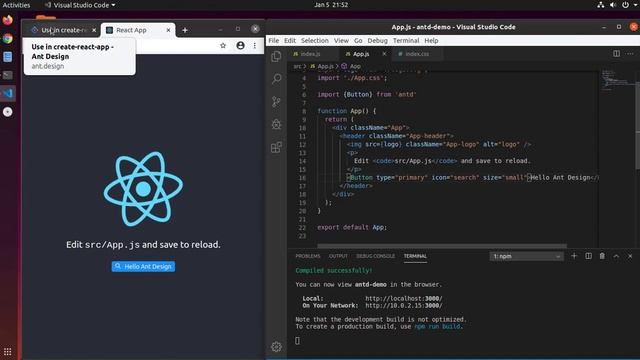Open the localhost:3000 link in terminal
Screen dimensions: 640x360
404,298
